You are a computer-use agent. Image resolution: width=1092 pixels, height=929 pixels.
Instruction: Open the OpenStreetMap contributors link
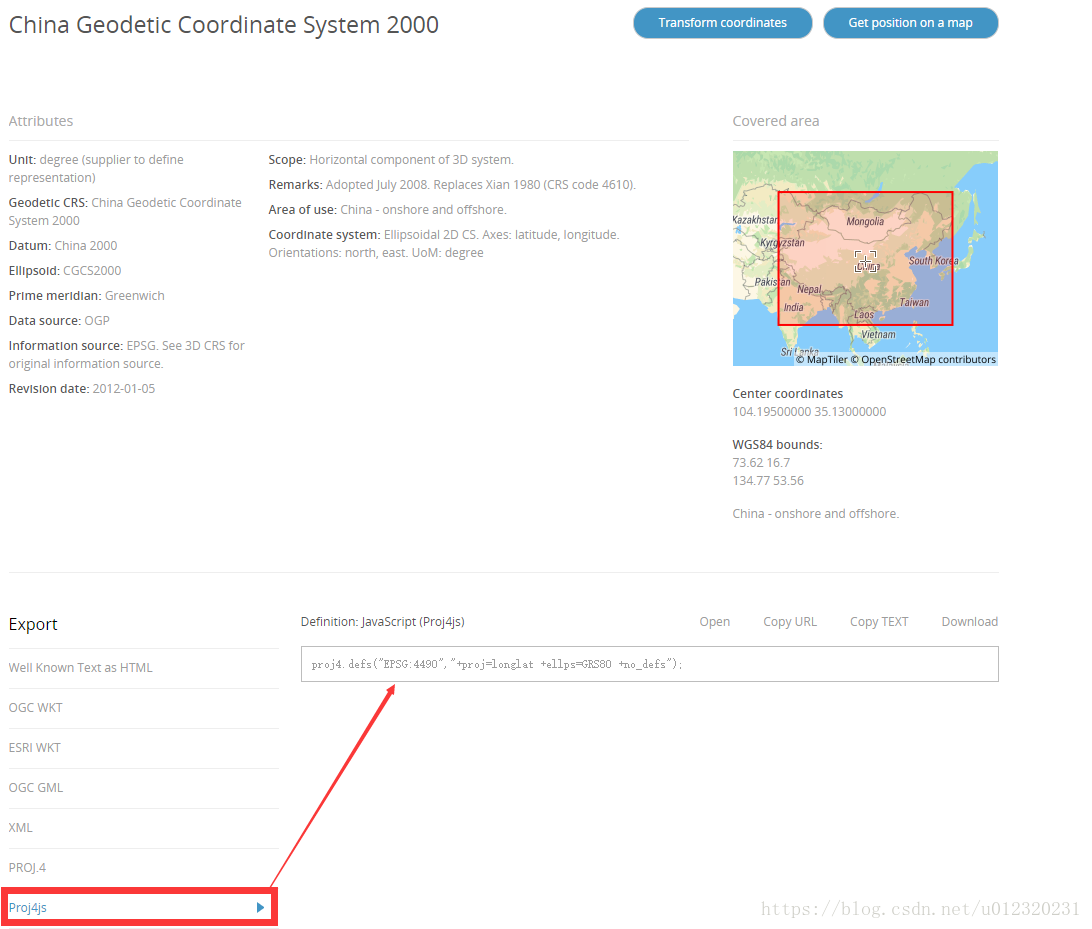[928, 360]
